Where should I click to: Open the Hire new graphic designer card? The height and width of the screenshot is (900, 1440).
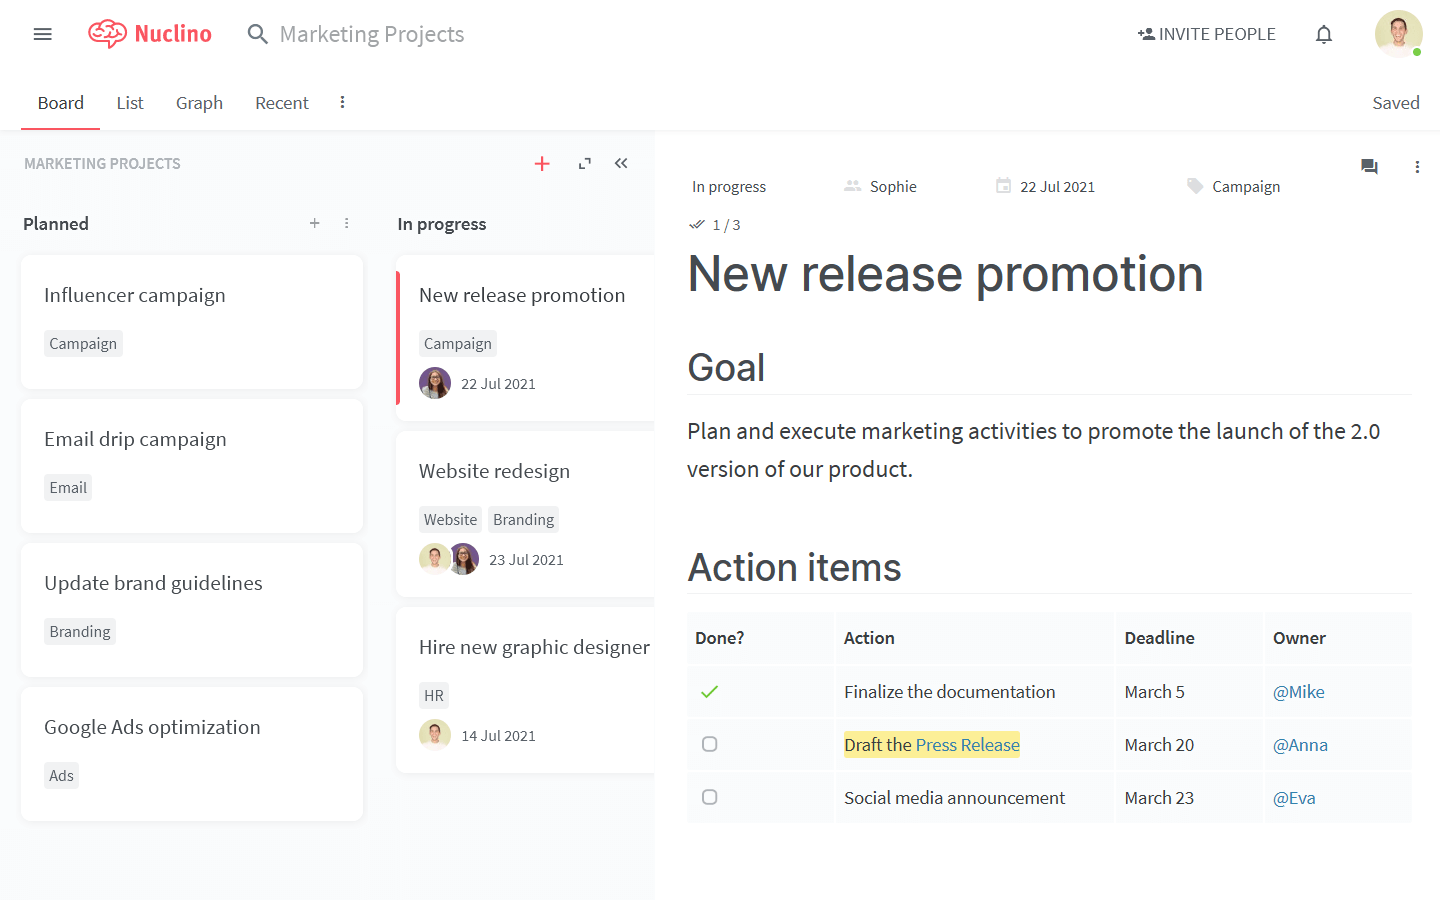[x=525, y=690]
